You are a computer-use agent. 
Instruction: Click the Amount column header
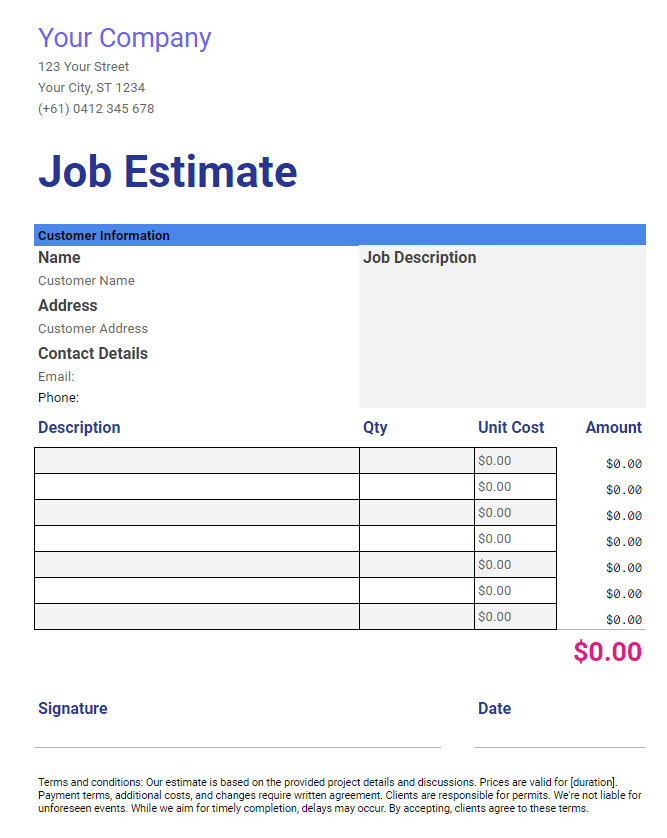[x=614, y=428]
